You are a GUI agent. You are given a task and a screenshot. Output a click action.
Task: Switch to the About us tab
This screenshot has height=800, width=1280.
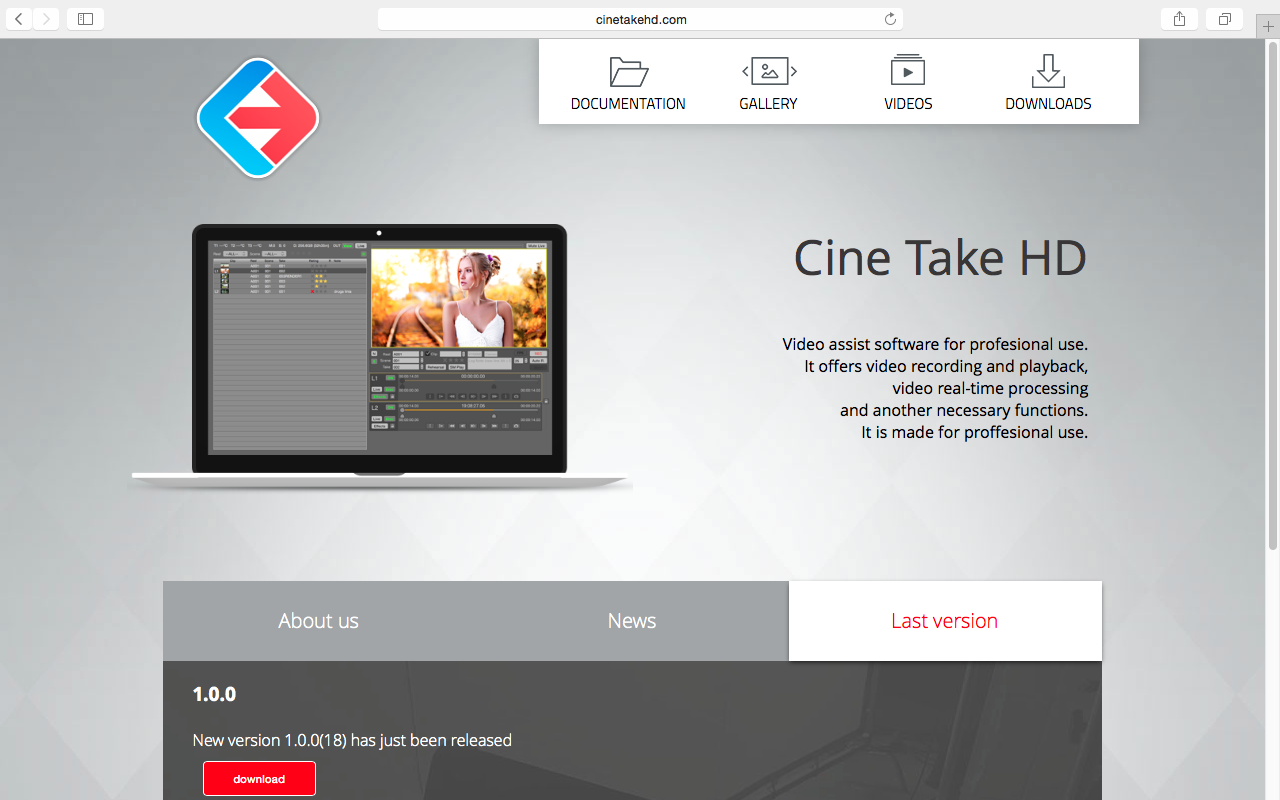318,621
